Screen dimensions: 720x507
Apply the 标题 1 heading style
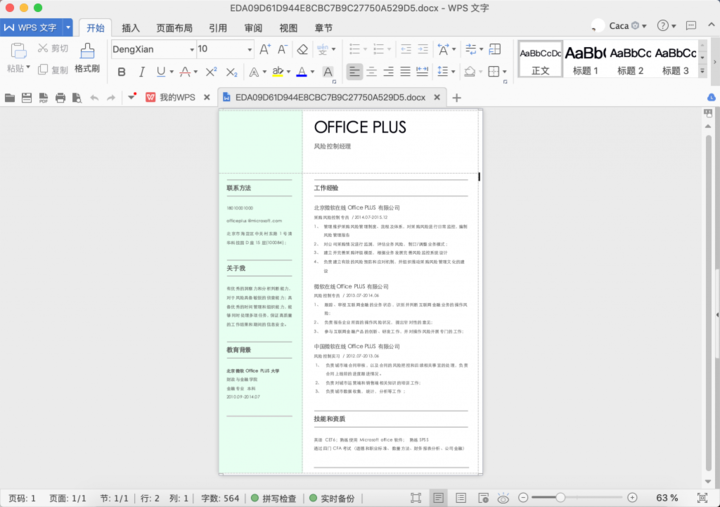point(585,59)
